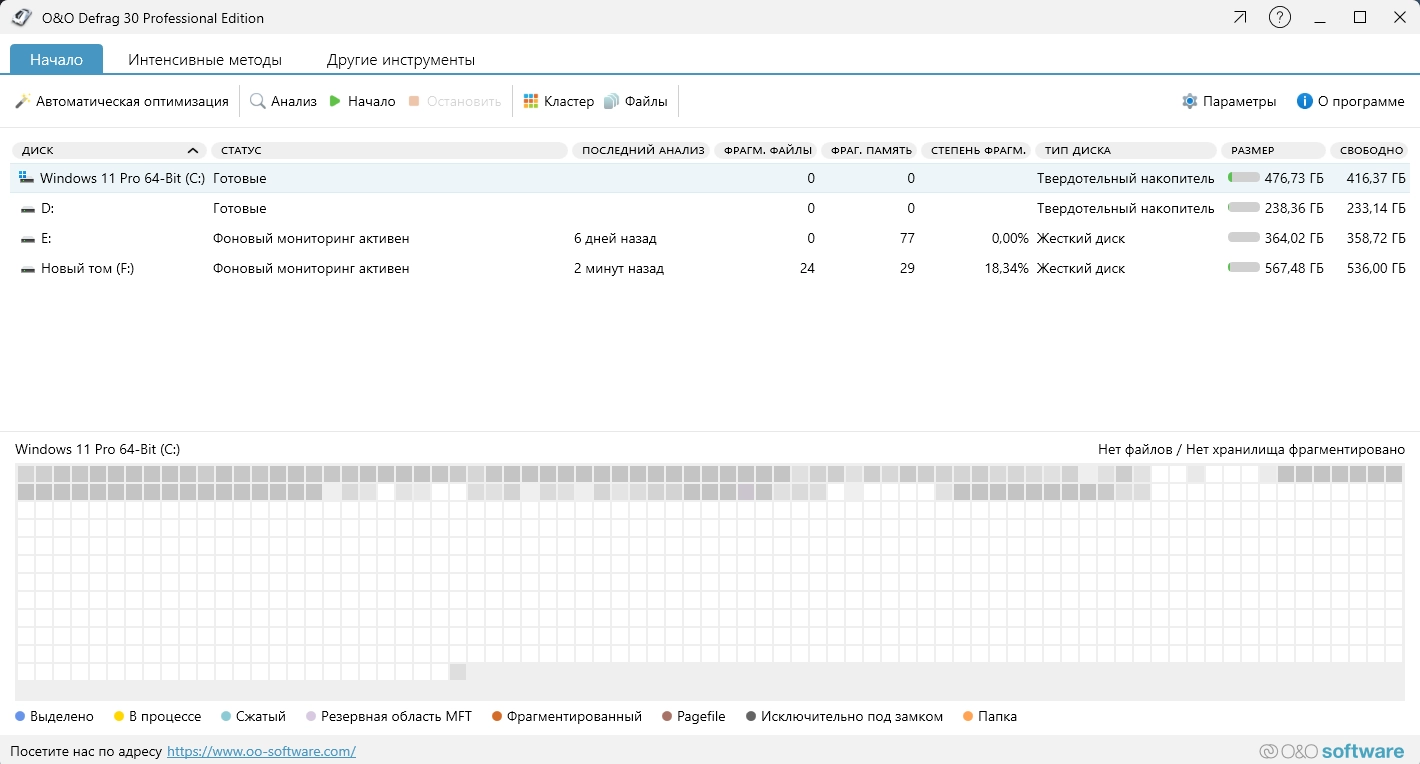Click the C: drive usage bar

(1243, 178)
